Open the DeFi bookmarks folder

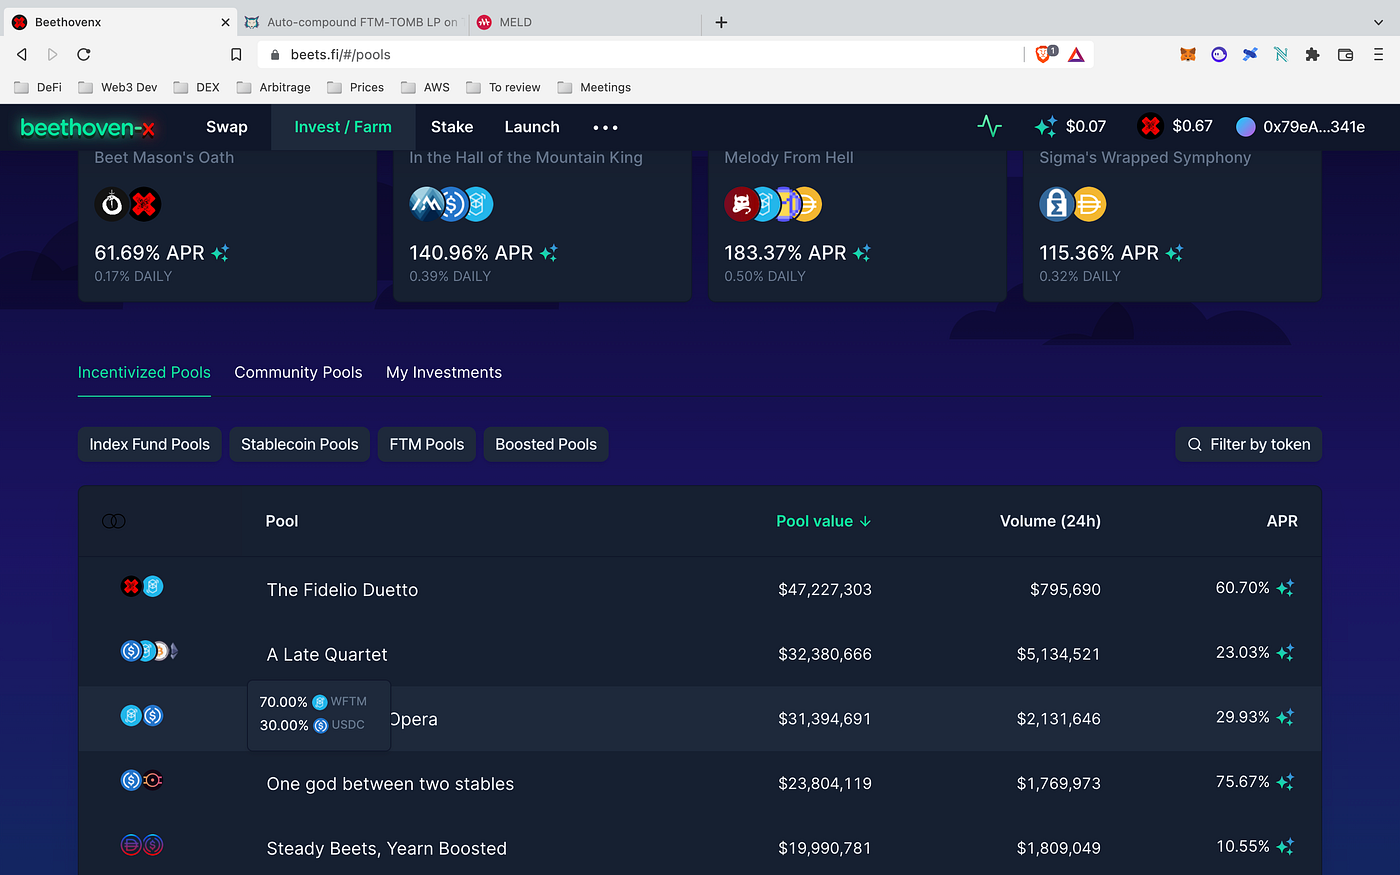[x=38, y=87]
